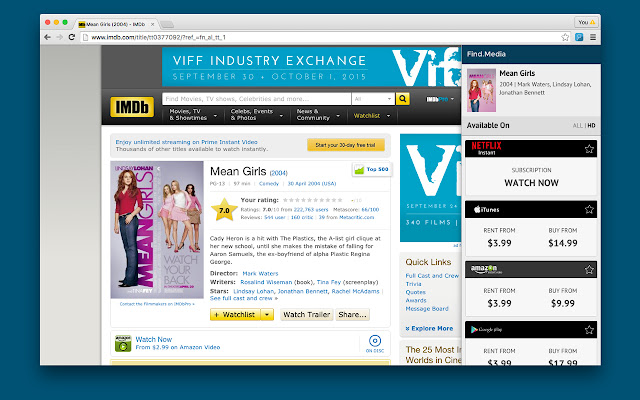This screenshot has height=400, width=640.
Task: Open the IMDbPro dropdown
Action: pos(440,99)
